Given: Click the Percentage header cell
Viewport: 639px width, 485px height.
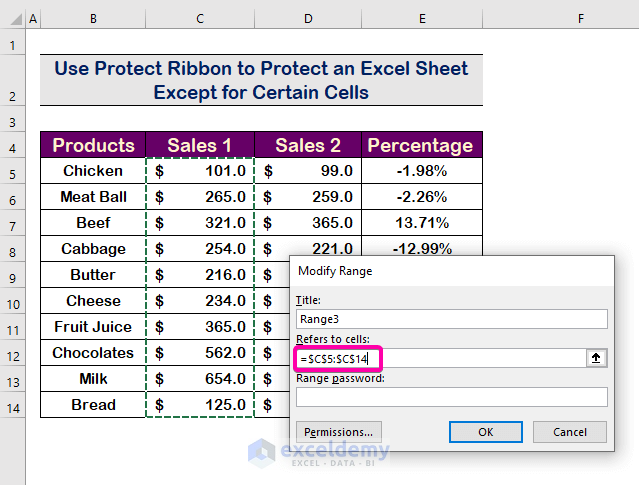Looking at the screenshot, I should click(x=420, y=145).
